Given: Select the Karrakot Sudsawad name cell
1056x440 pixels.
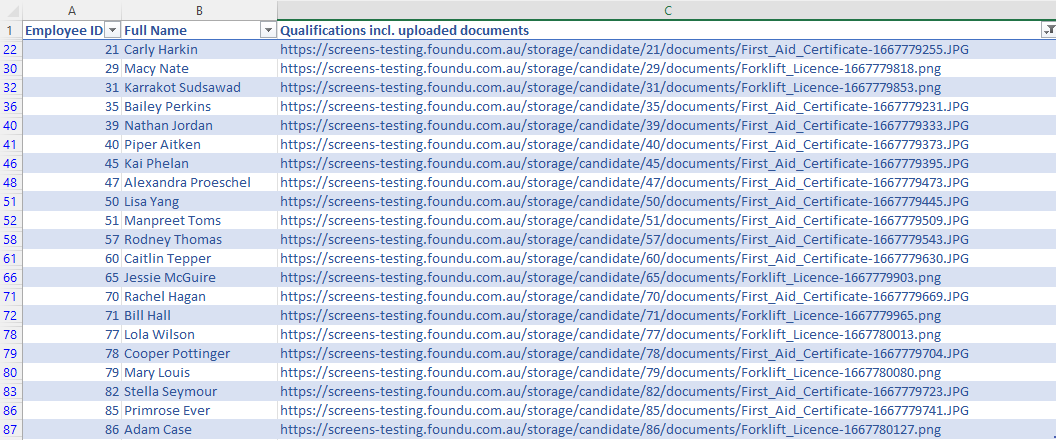Looking at the screenshot, I should (x=182, y=87).
